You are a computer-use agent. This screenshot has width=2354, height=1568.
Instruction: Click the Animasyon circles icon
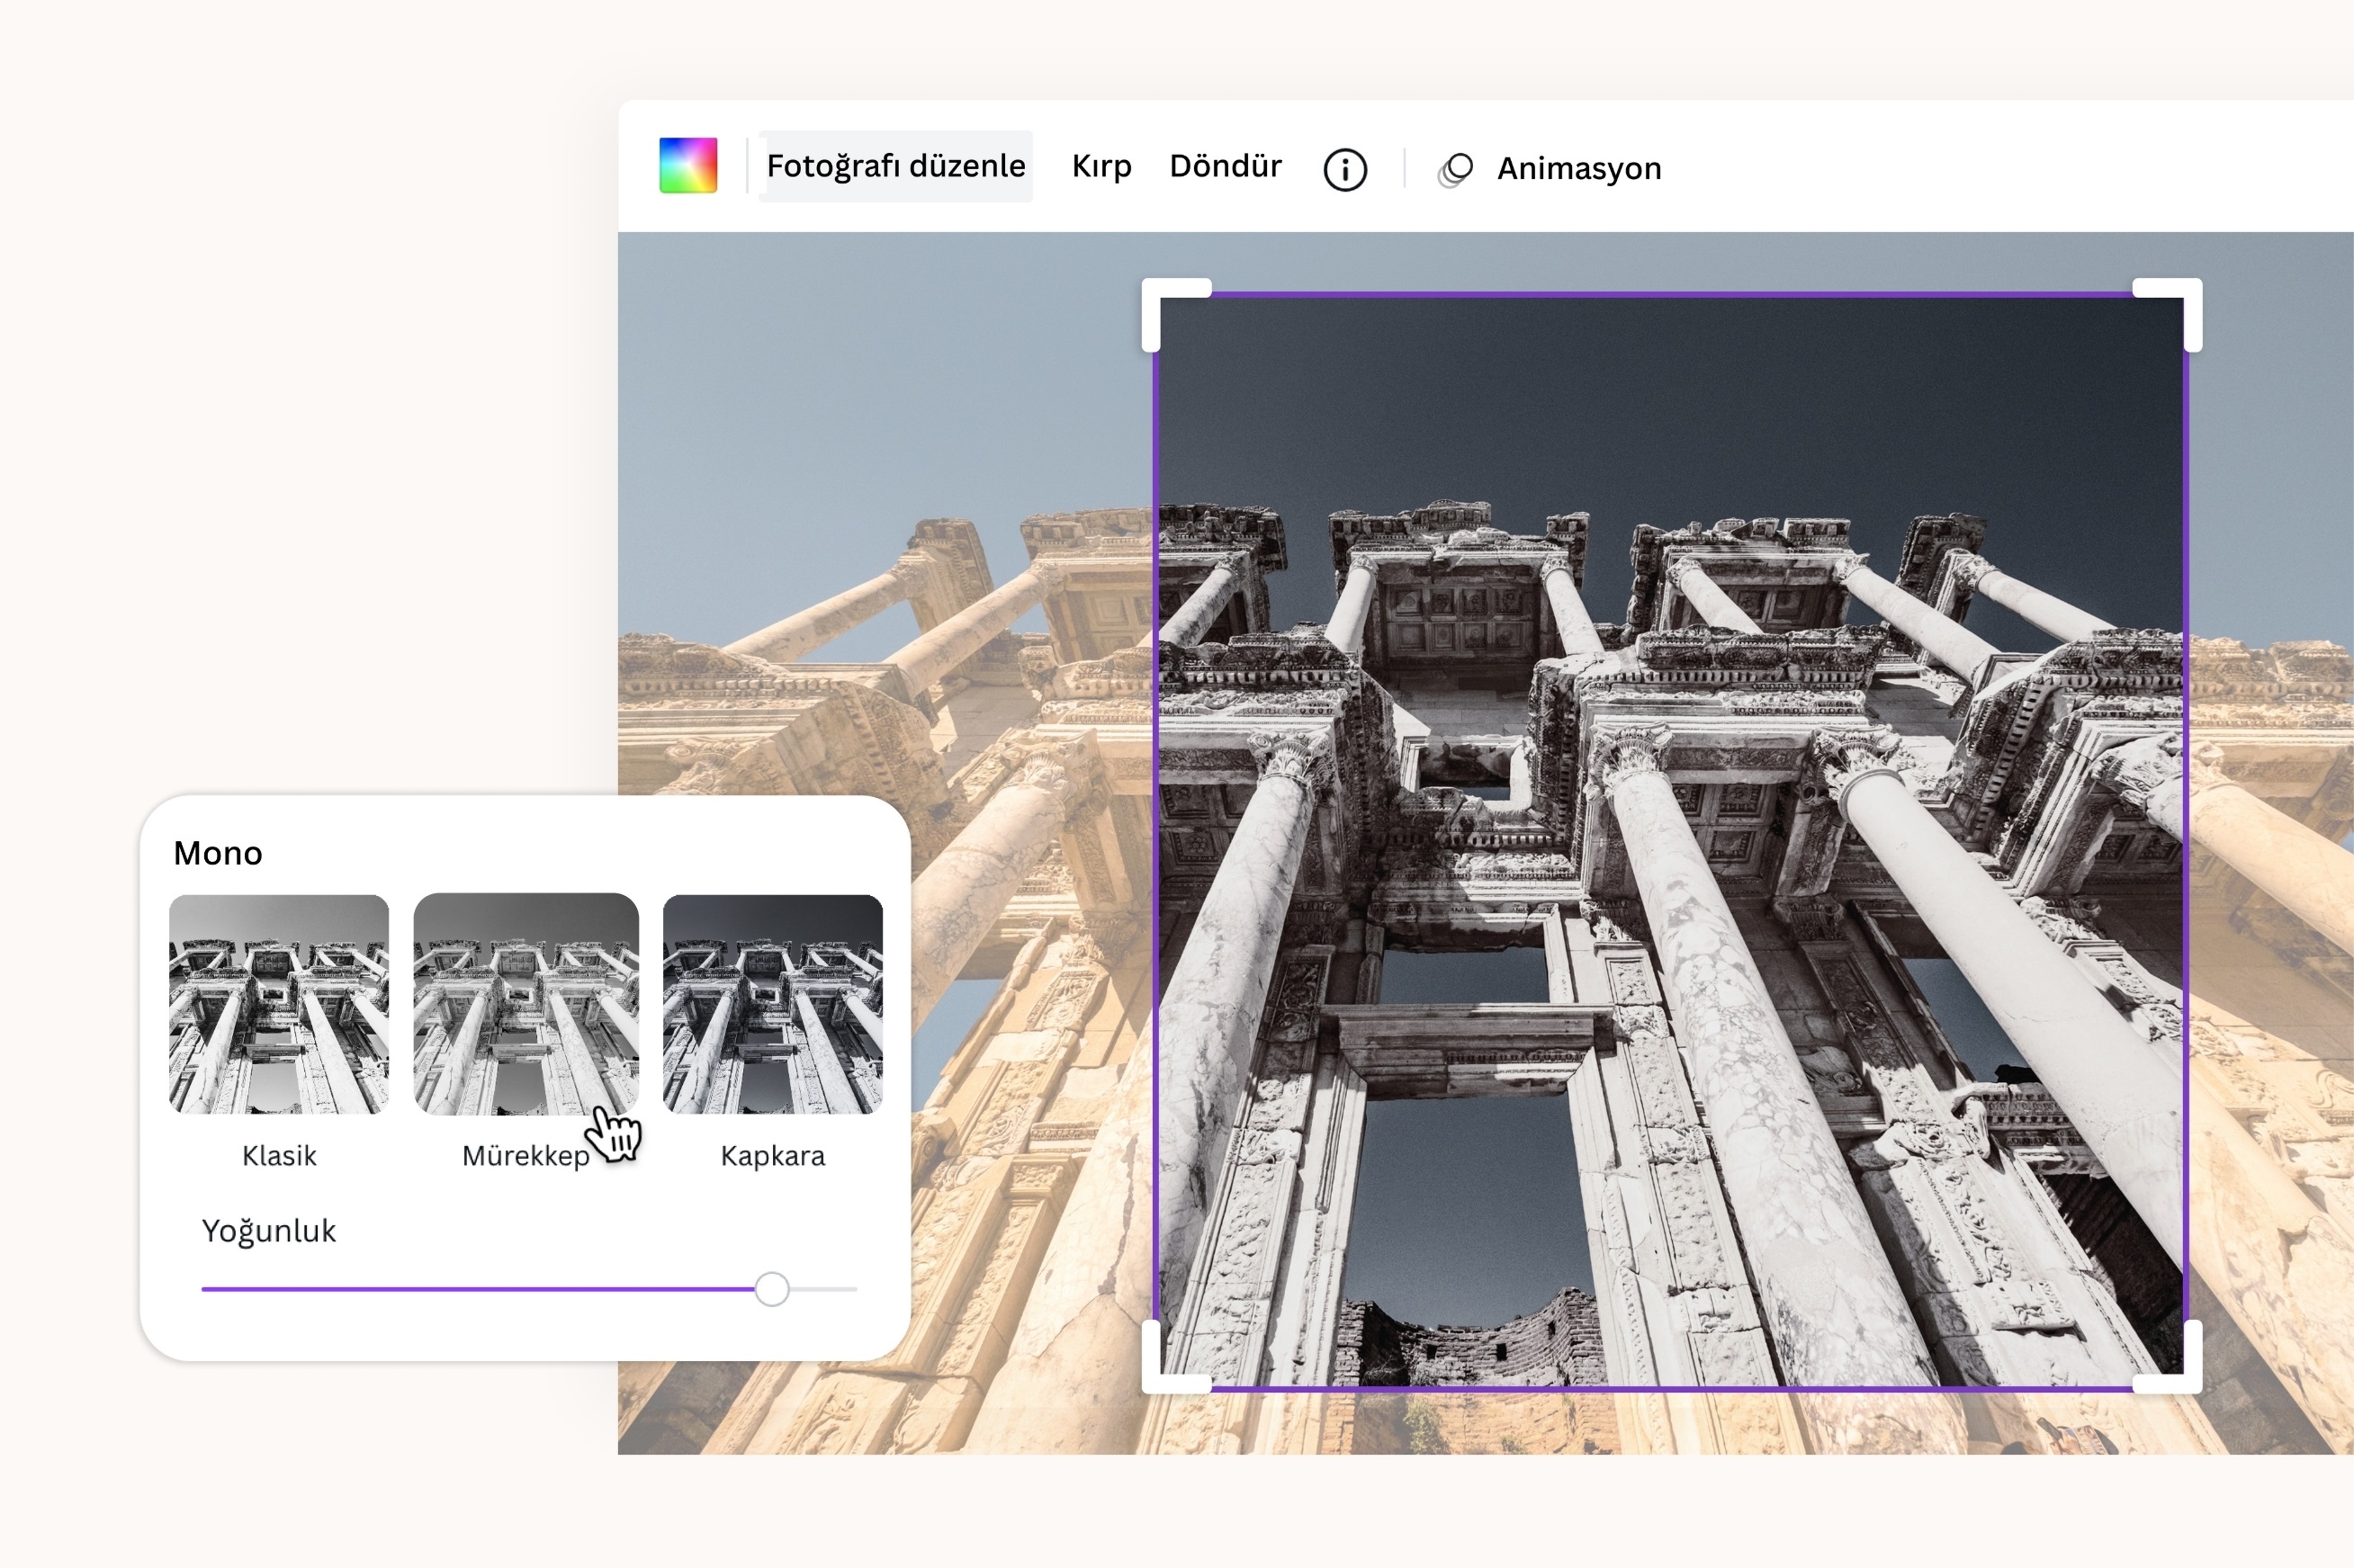tap(1455, 170)
